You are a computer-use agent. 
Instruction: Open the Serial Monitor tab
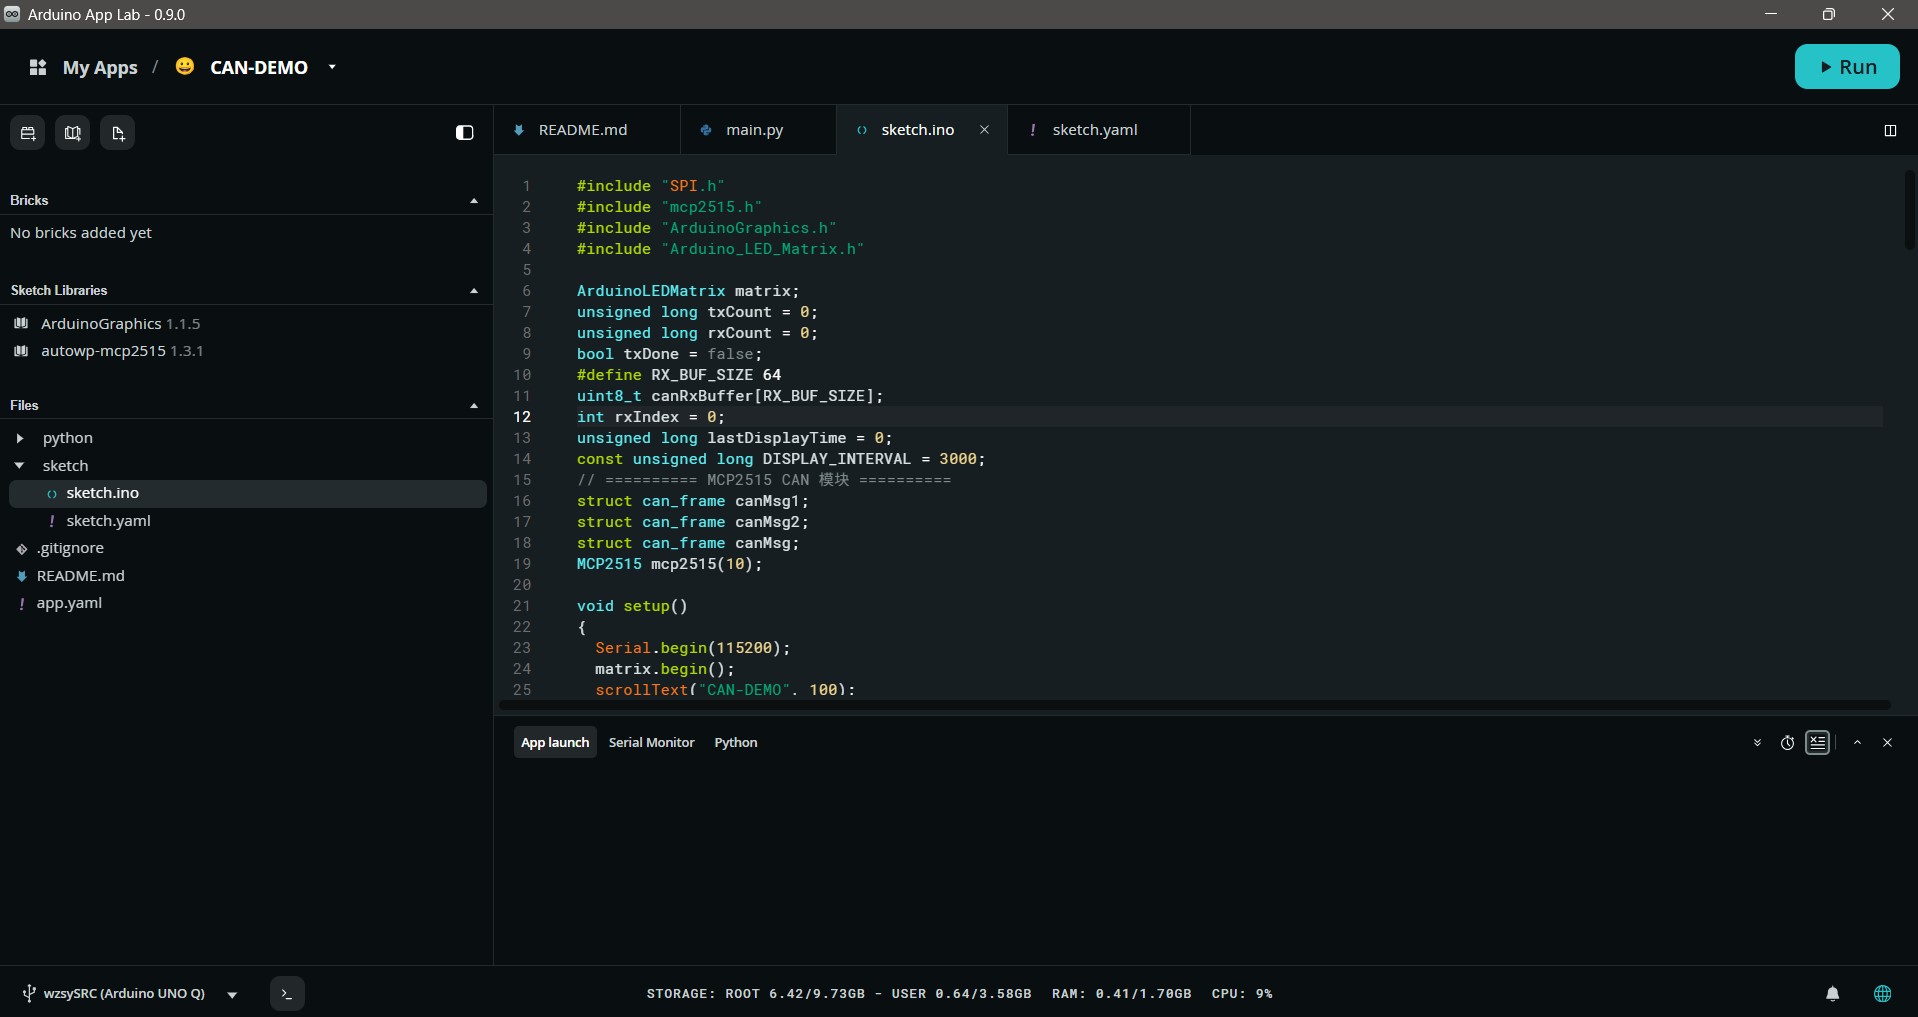[651, 743]
